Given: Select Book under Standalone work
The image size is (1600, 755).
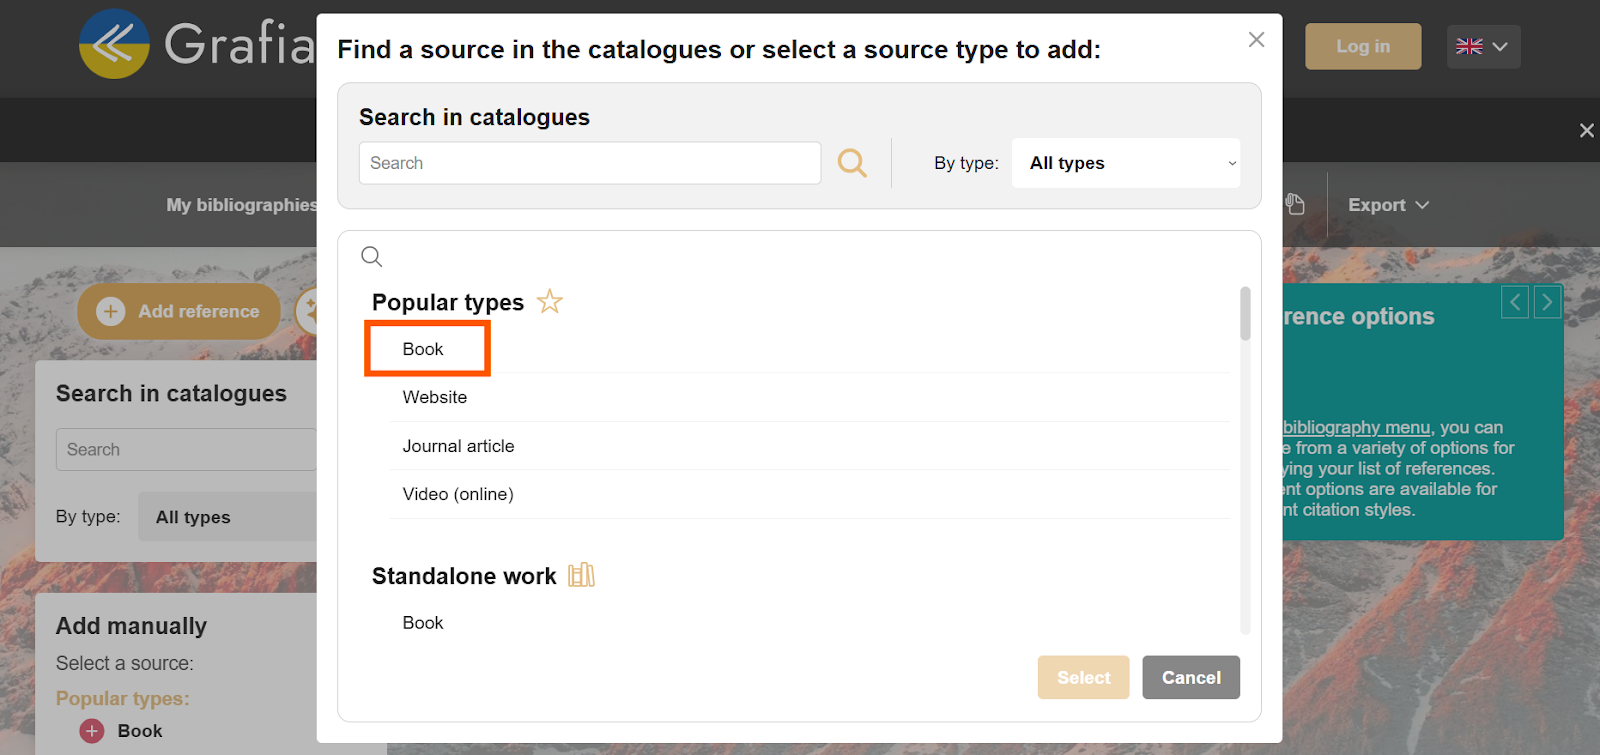Looking at the screenshot, I should (x=423, y=623).
